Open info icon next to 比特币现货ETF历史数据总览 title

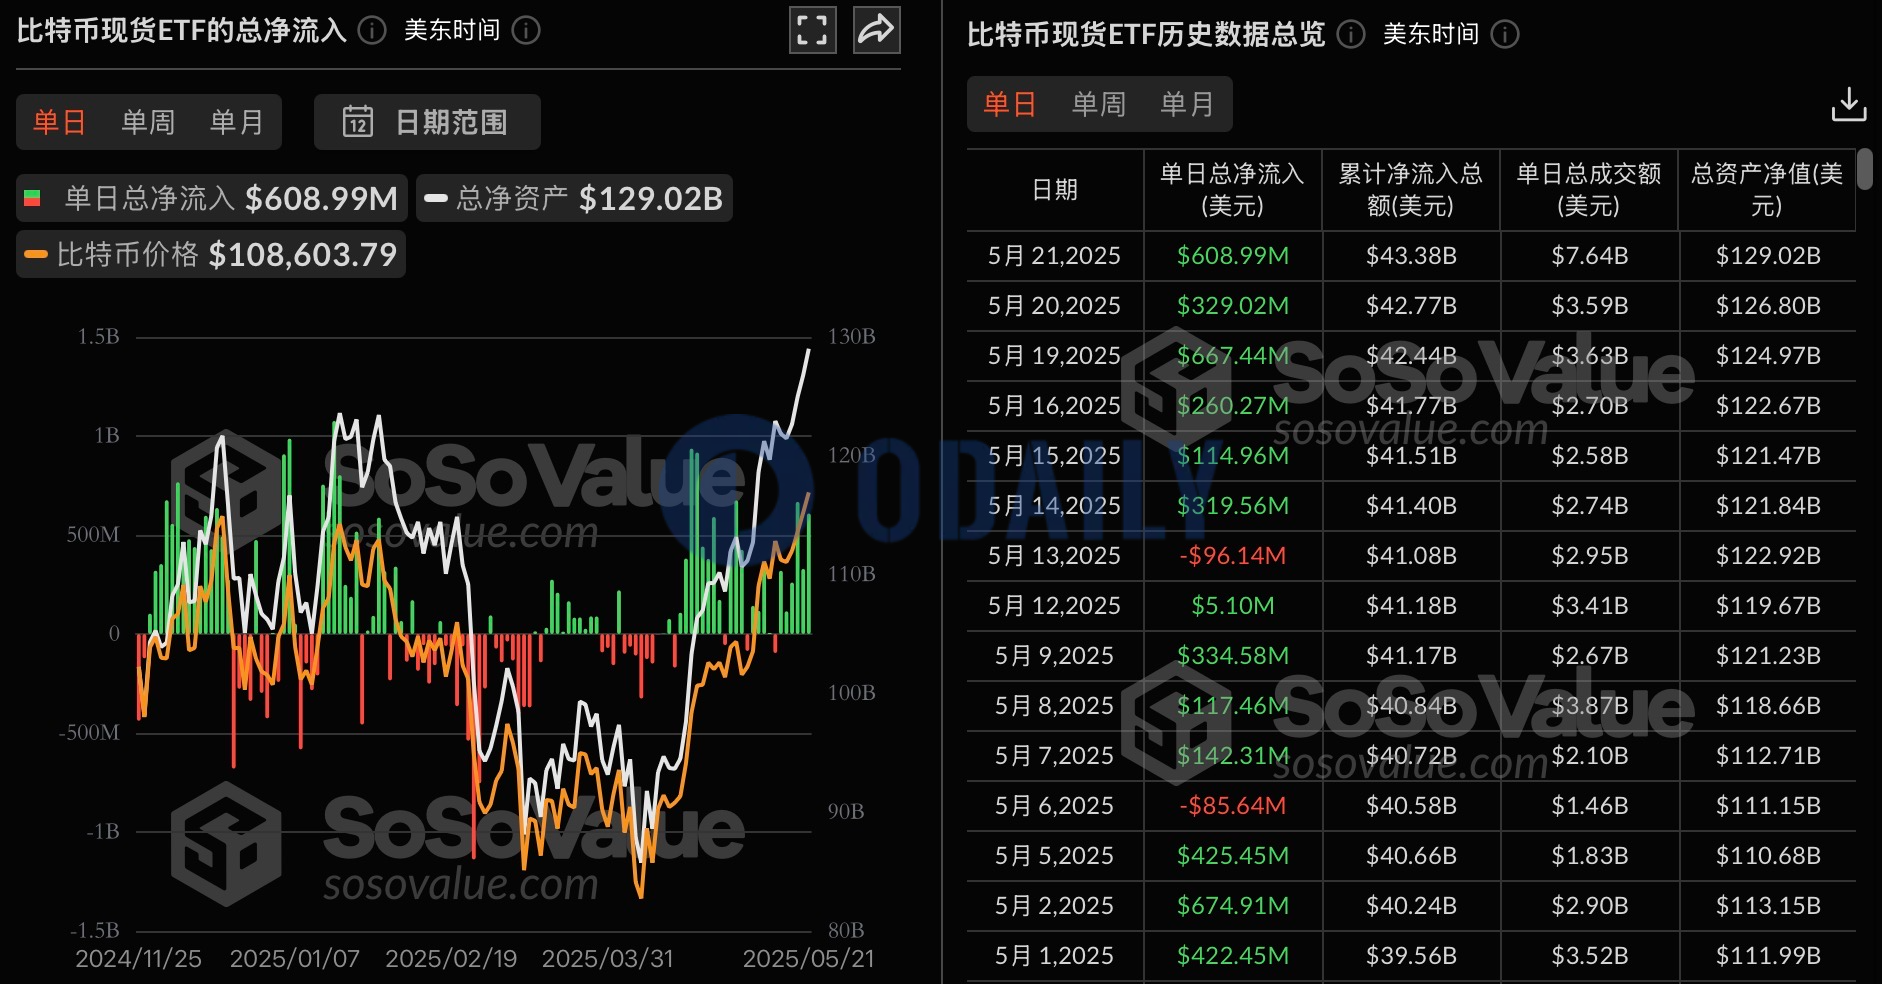point(1351,34)
